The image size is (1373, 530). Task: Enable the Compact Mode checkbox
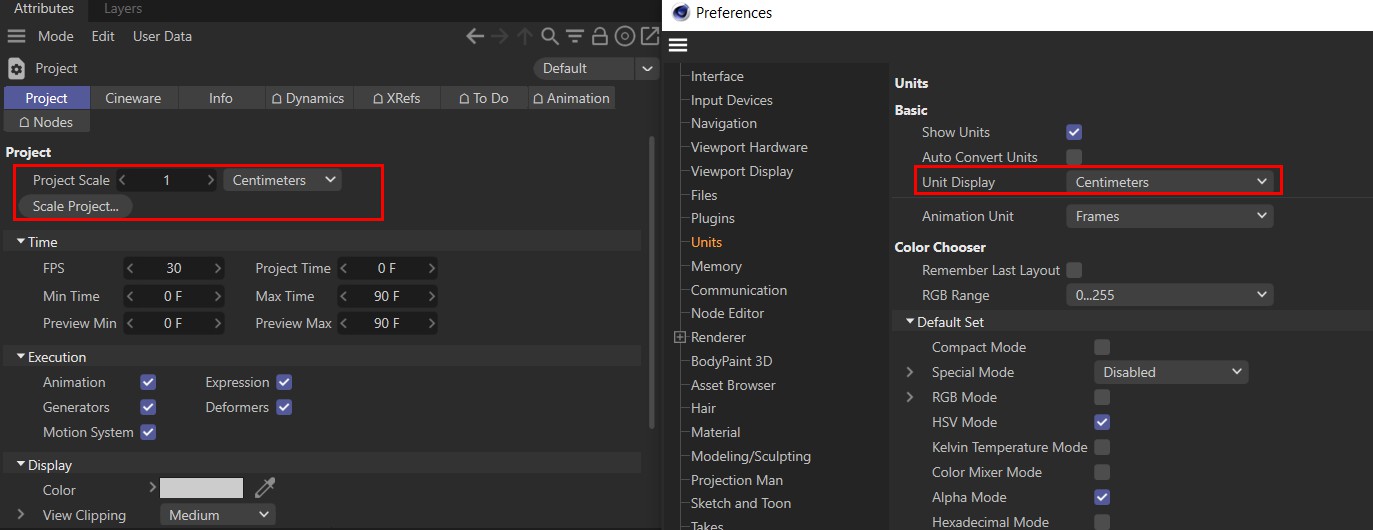pyautogui.click(x=1102, y=347)
